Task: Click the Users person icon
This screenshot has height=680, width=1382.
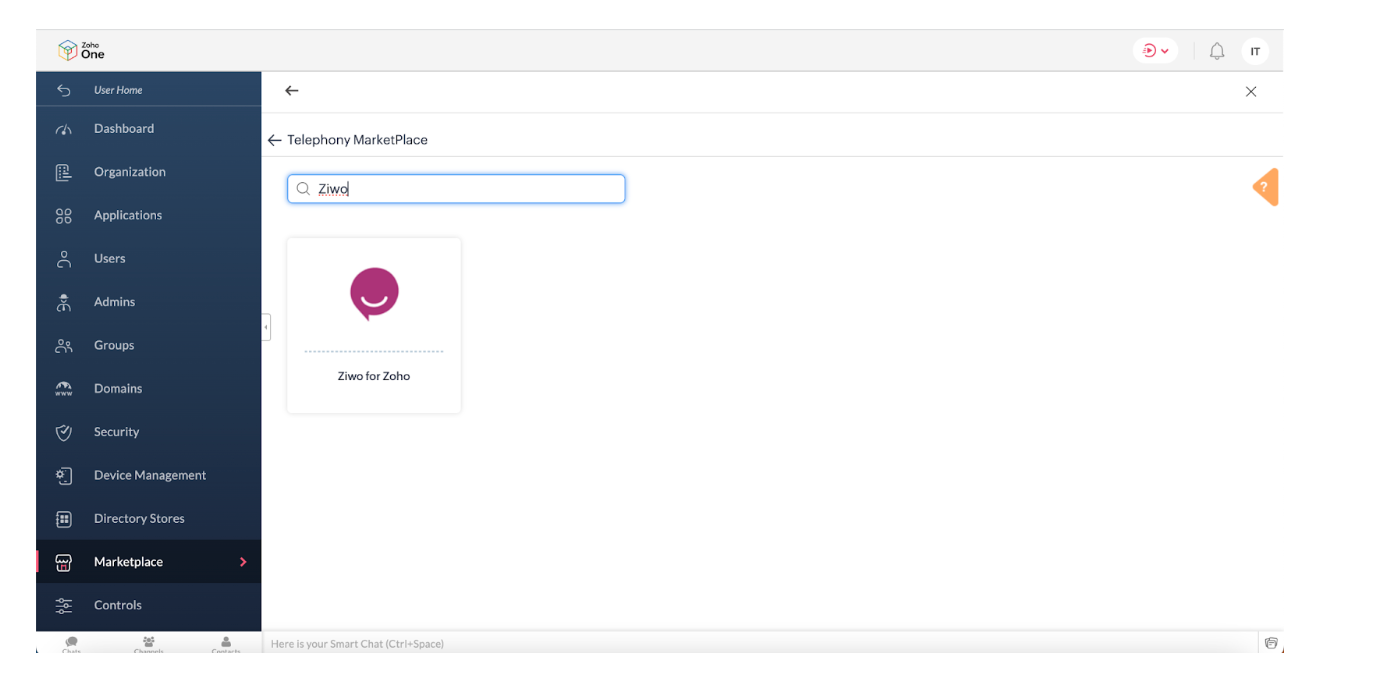Action: click(x=64, y=259)
